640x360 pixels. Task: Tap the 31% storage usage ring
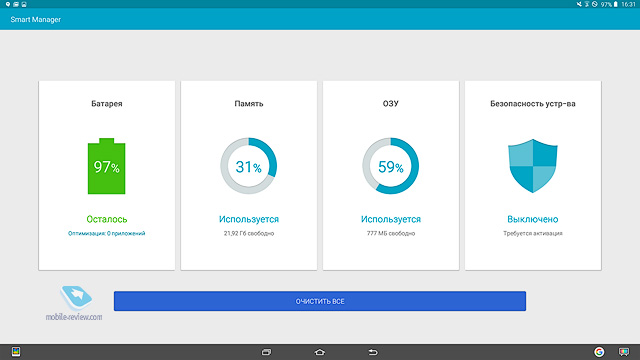tap(249, 166)
